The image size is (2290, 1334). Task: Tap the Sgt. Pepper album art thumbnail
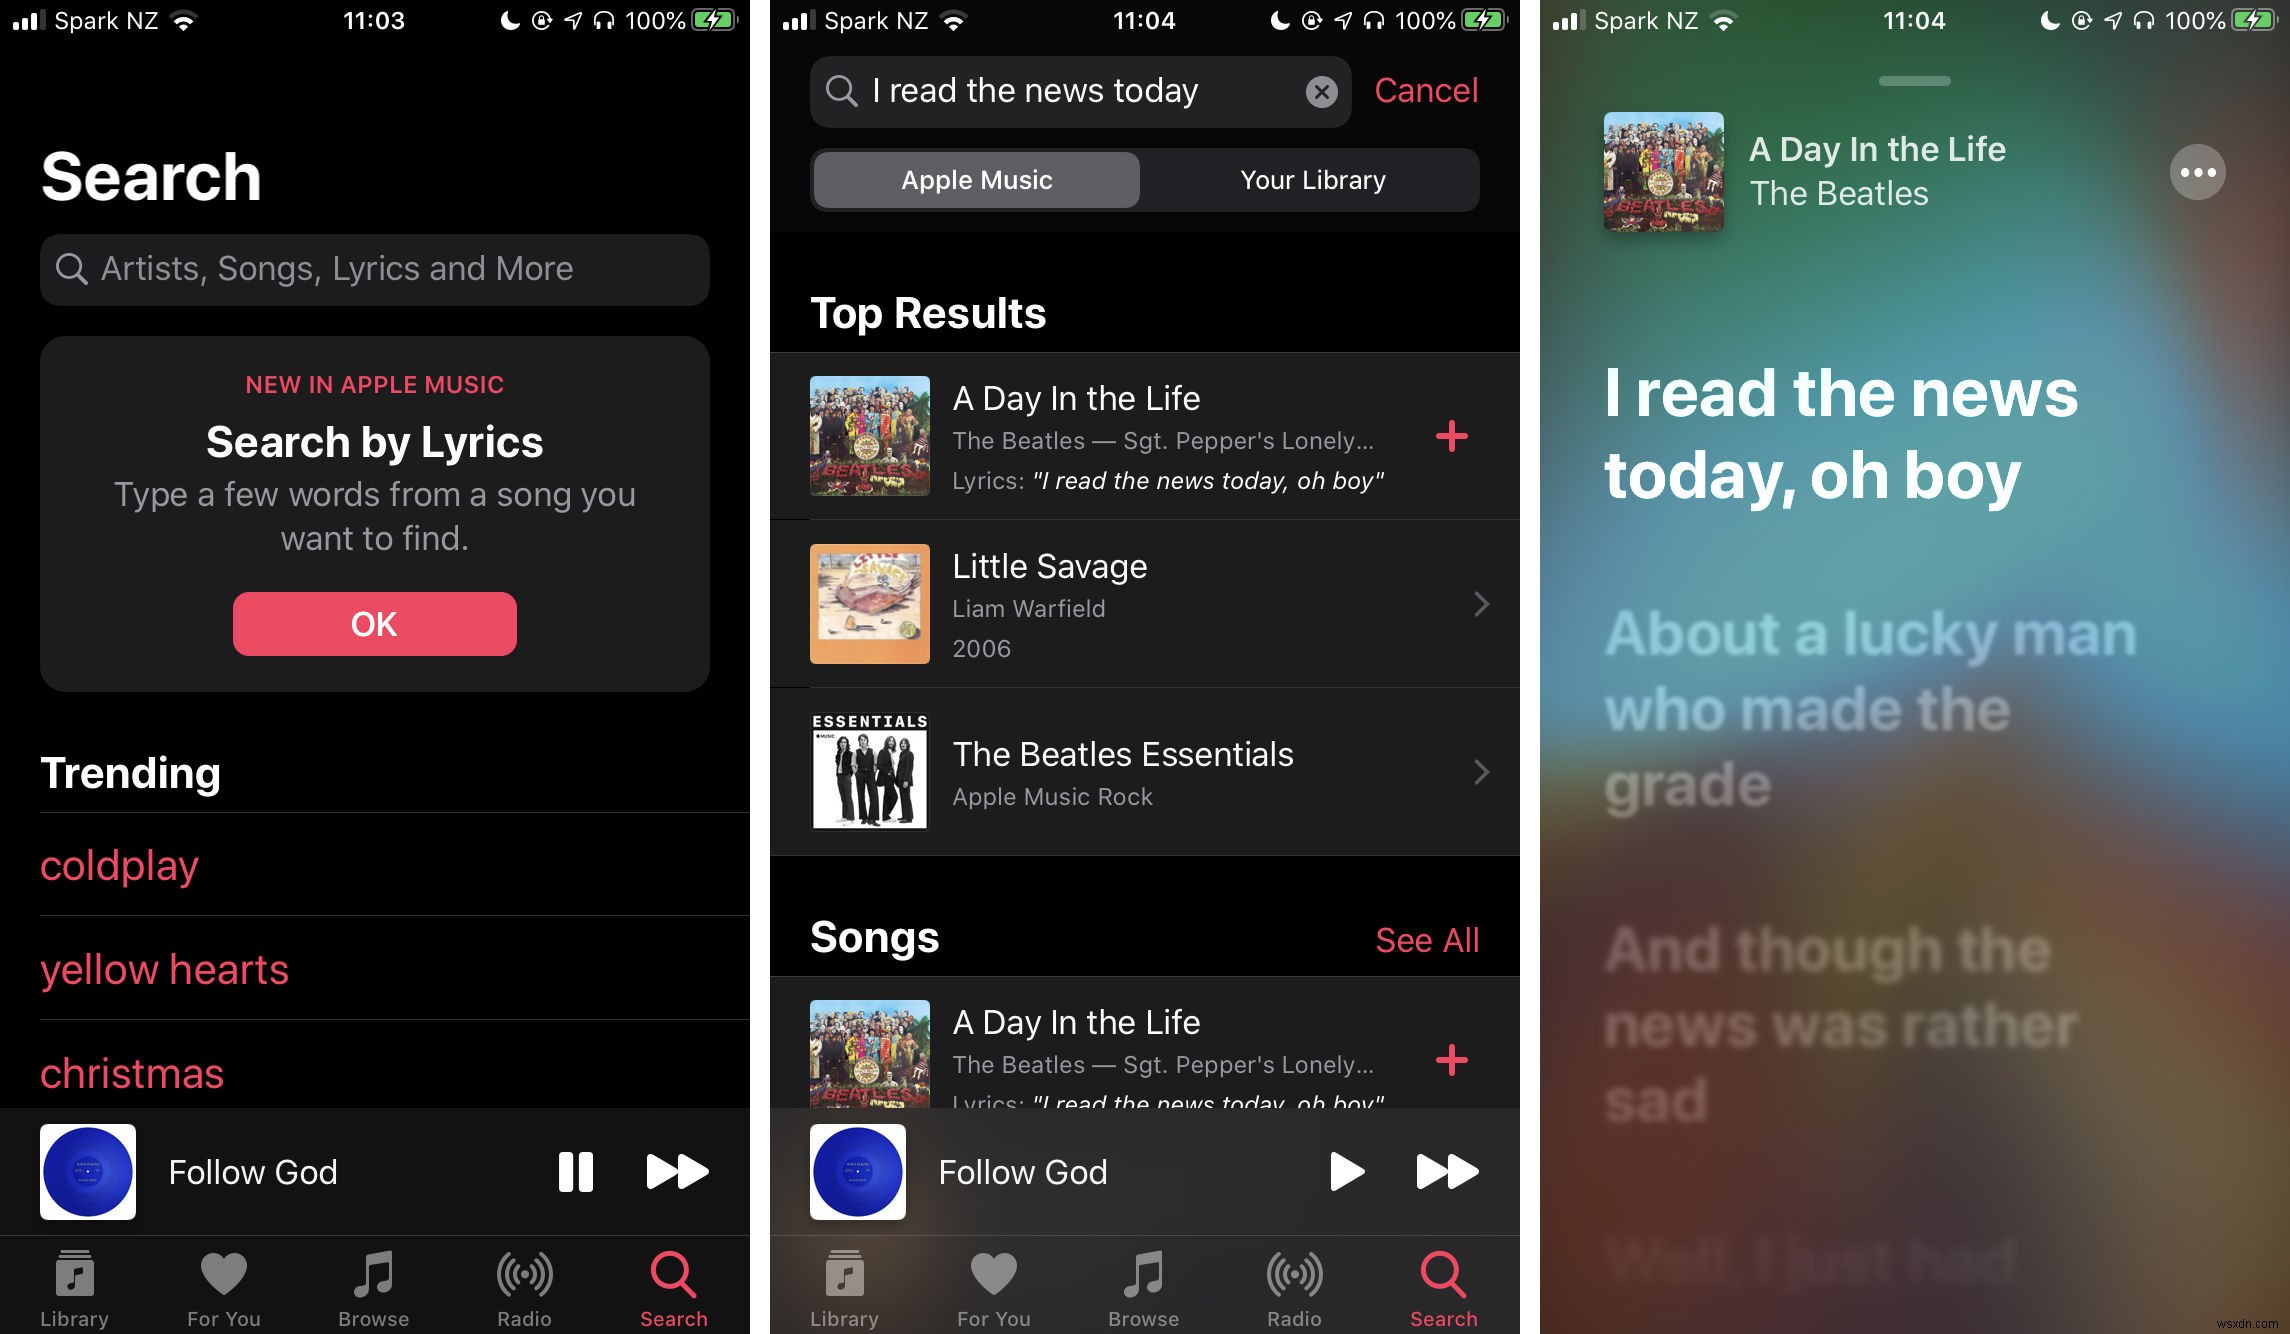point(869,435)
